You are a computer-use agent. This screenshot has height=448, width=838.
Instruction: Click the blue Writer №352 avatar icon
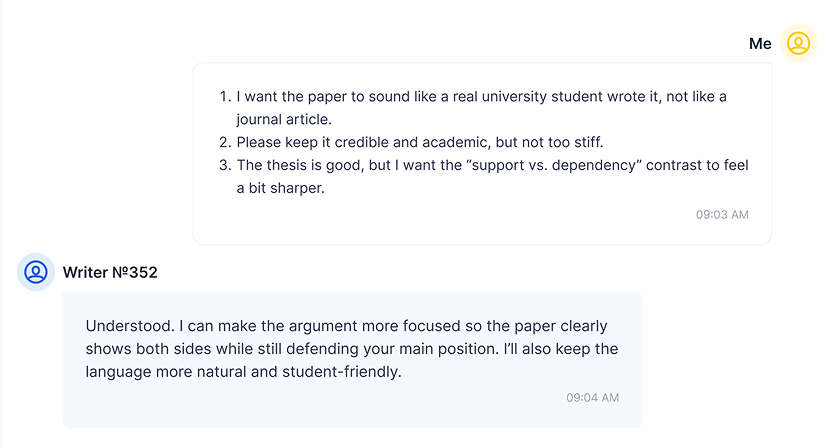point(36,272)
